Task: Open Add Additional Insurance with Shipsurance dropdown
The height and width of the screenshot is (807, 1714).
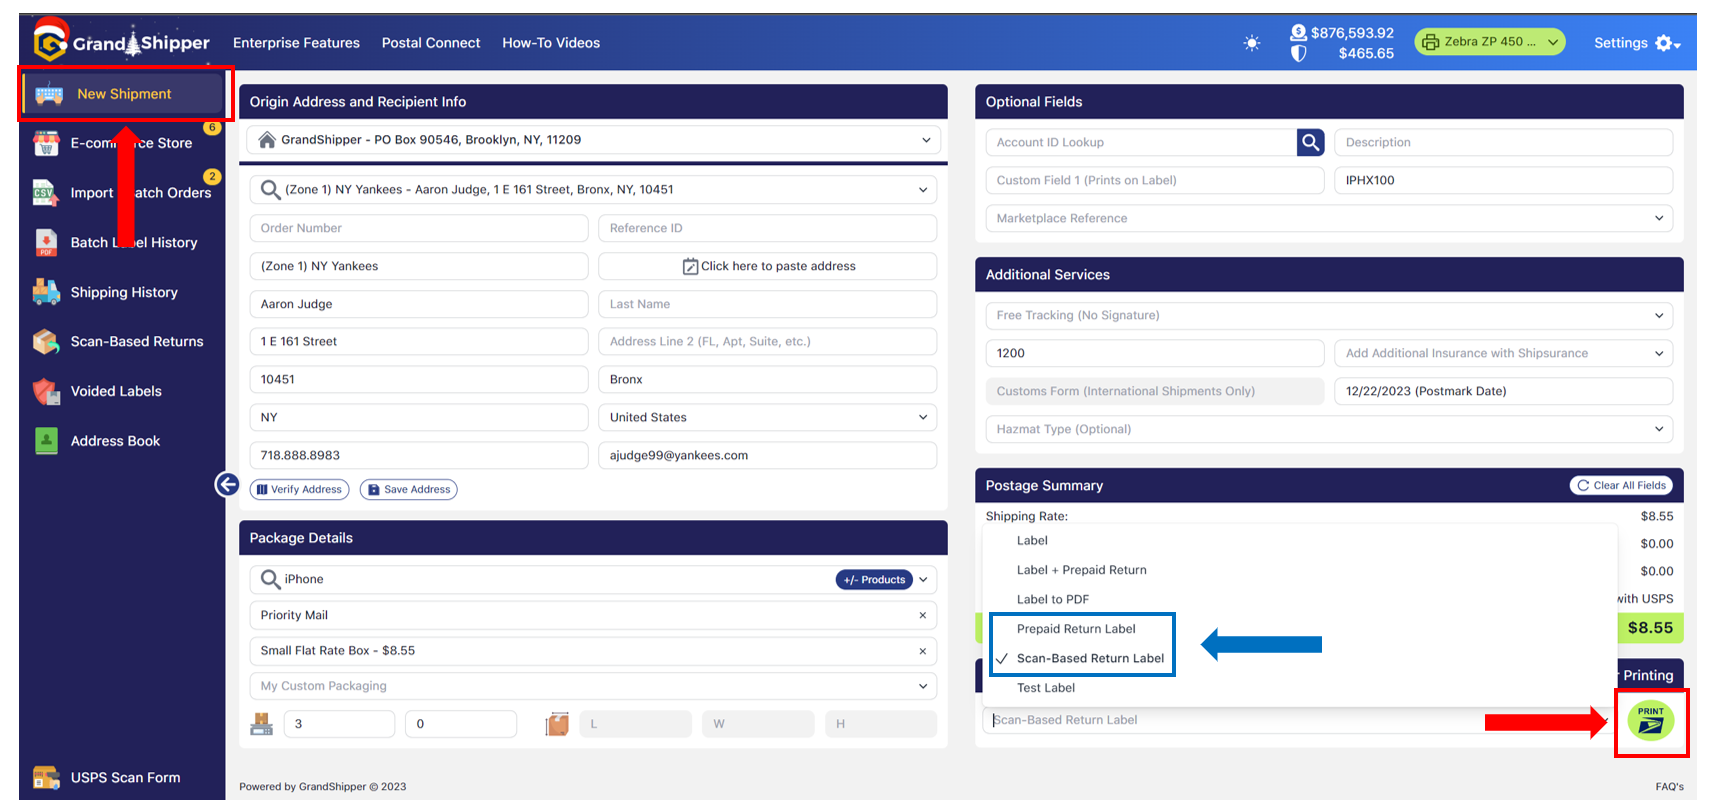Action: (1503, 353)
